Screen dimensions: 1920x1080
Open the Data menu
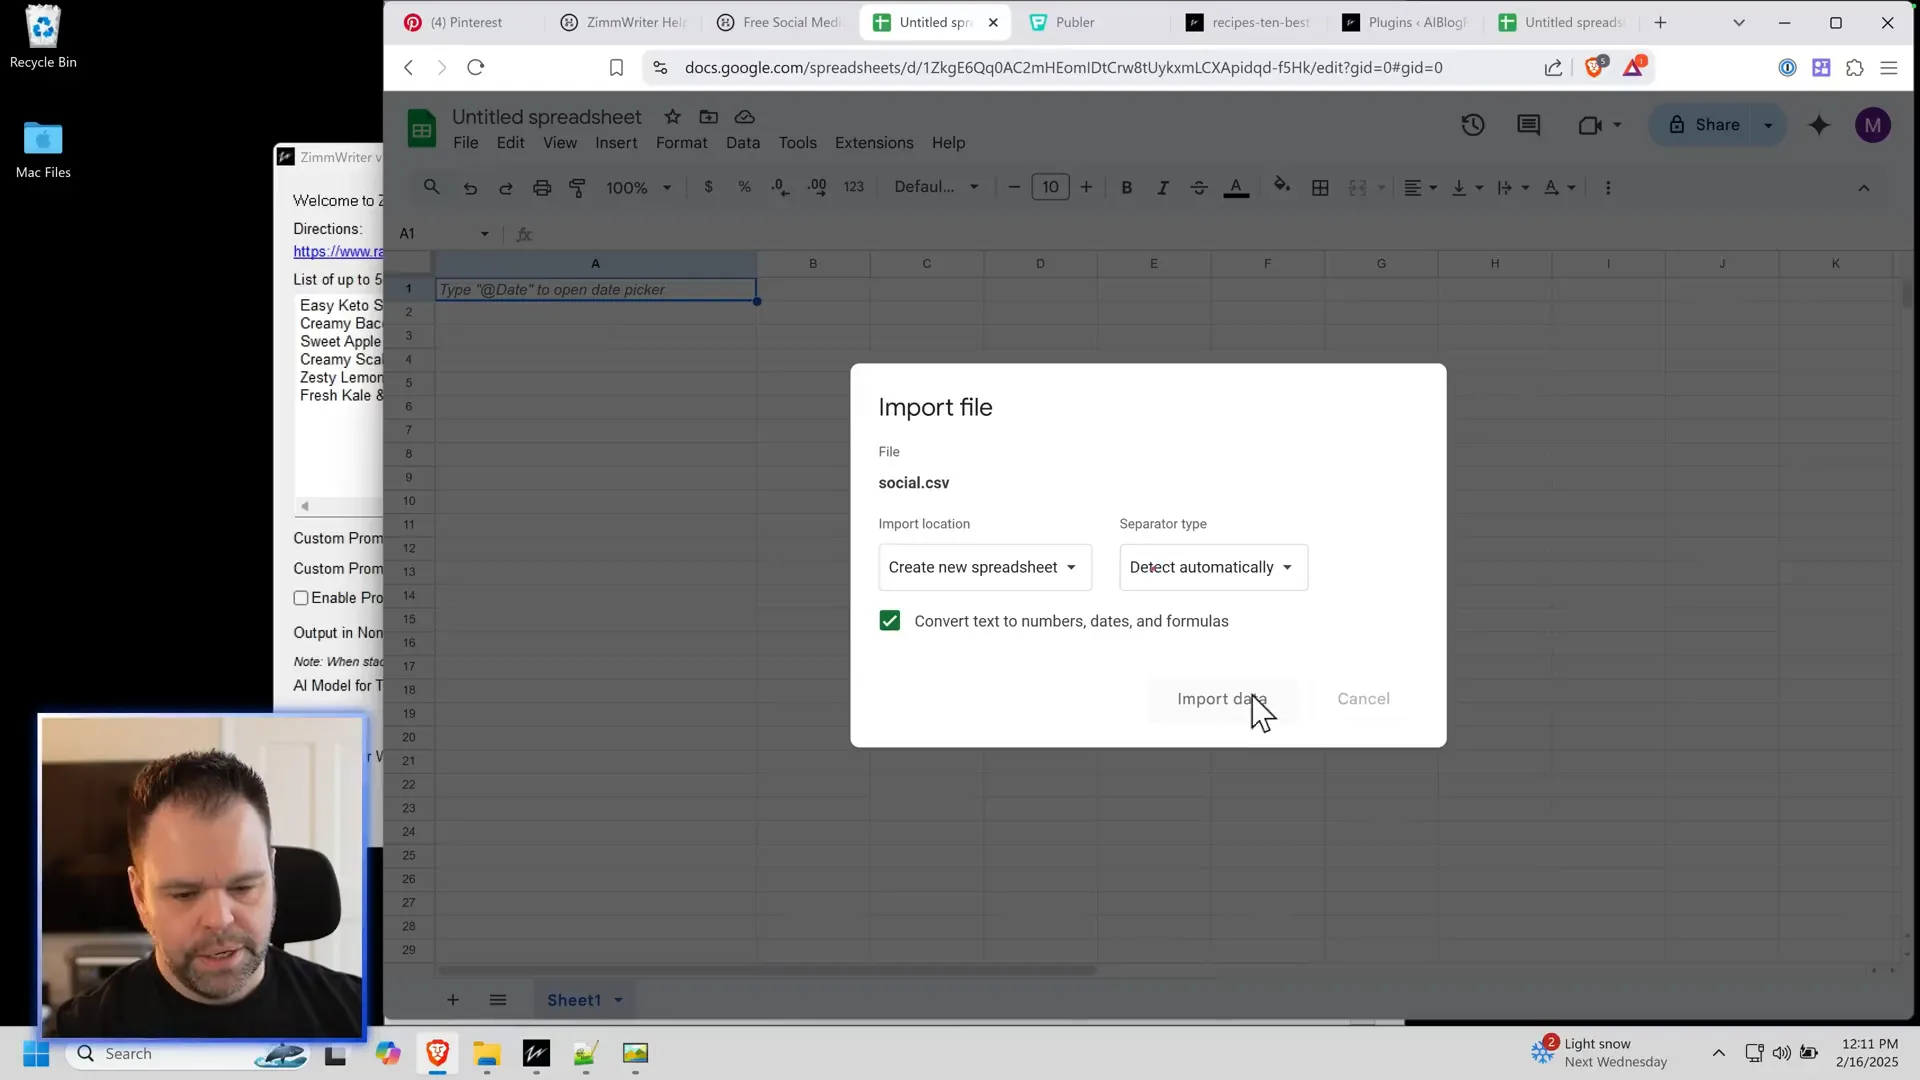click(742, 143)
